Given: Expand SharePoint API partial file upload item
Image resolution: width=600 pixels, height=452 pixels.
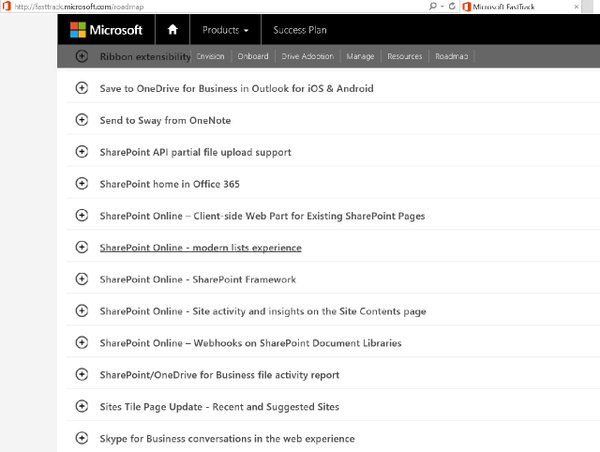Looking at the screenshot, I should pyautogui.click(x=196, y=152).
